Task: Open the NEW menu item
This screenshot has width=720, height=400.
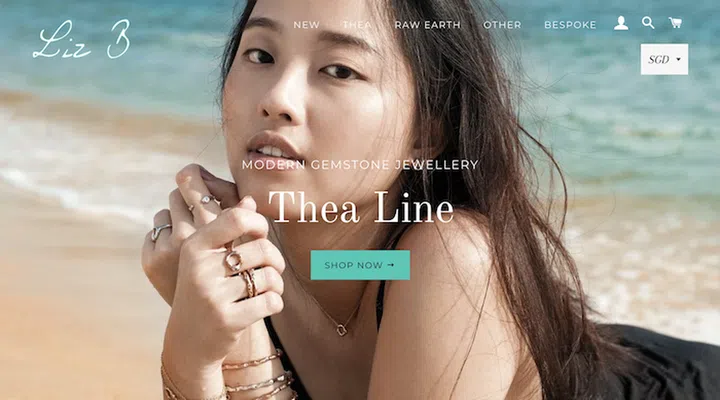Action: 307,25
